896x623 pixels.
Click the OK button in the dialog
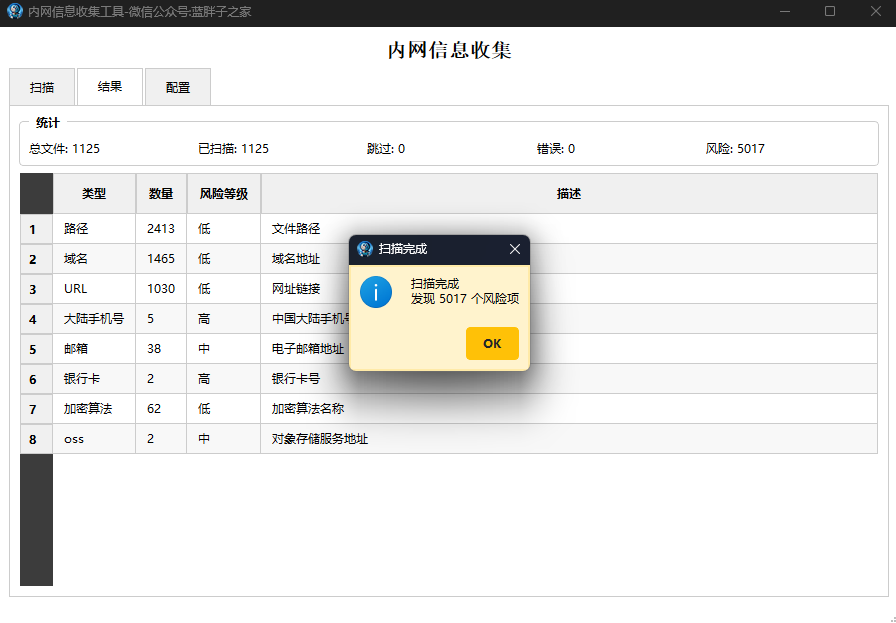(492, 344)
